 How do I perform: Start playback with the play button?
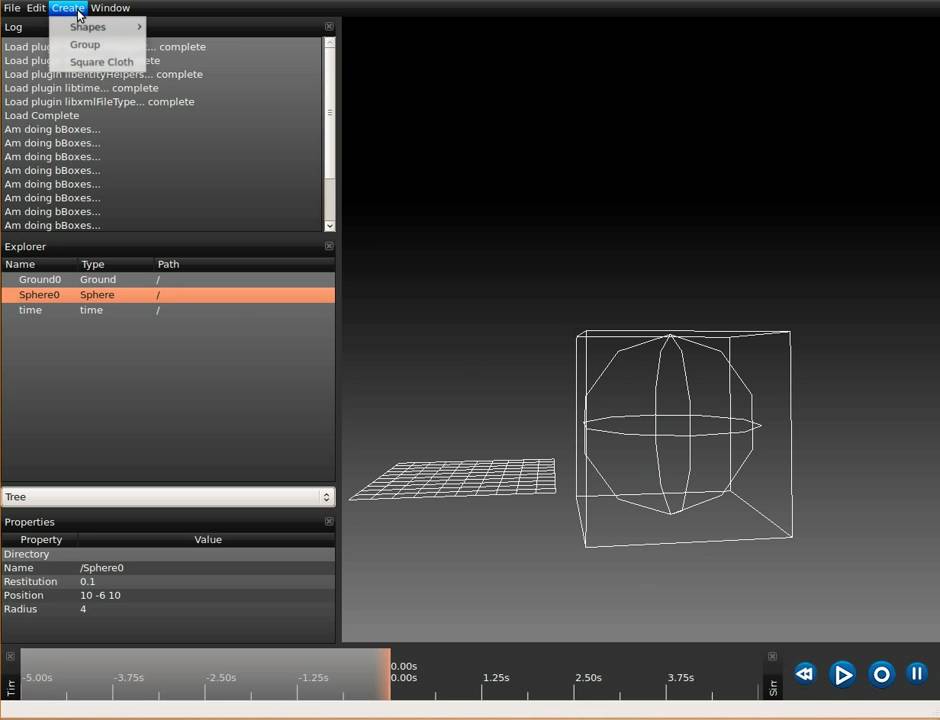pyautogui.click(x=842, y=674)
